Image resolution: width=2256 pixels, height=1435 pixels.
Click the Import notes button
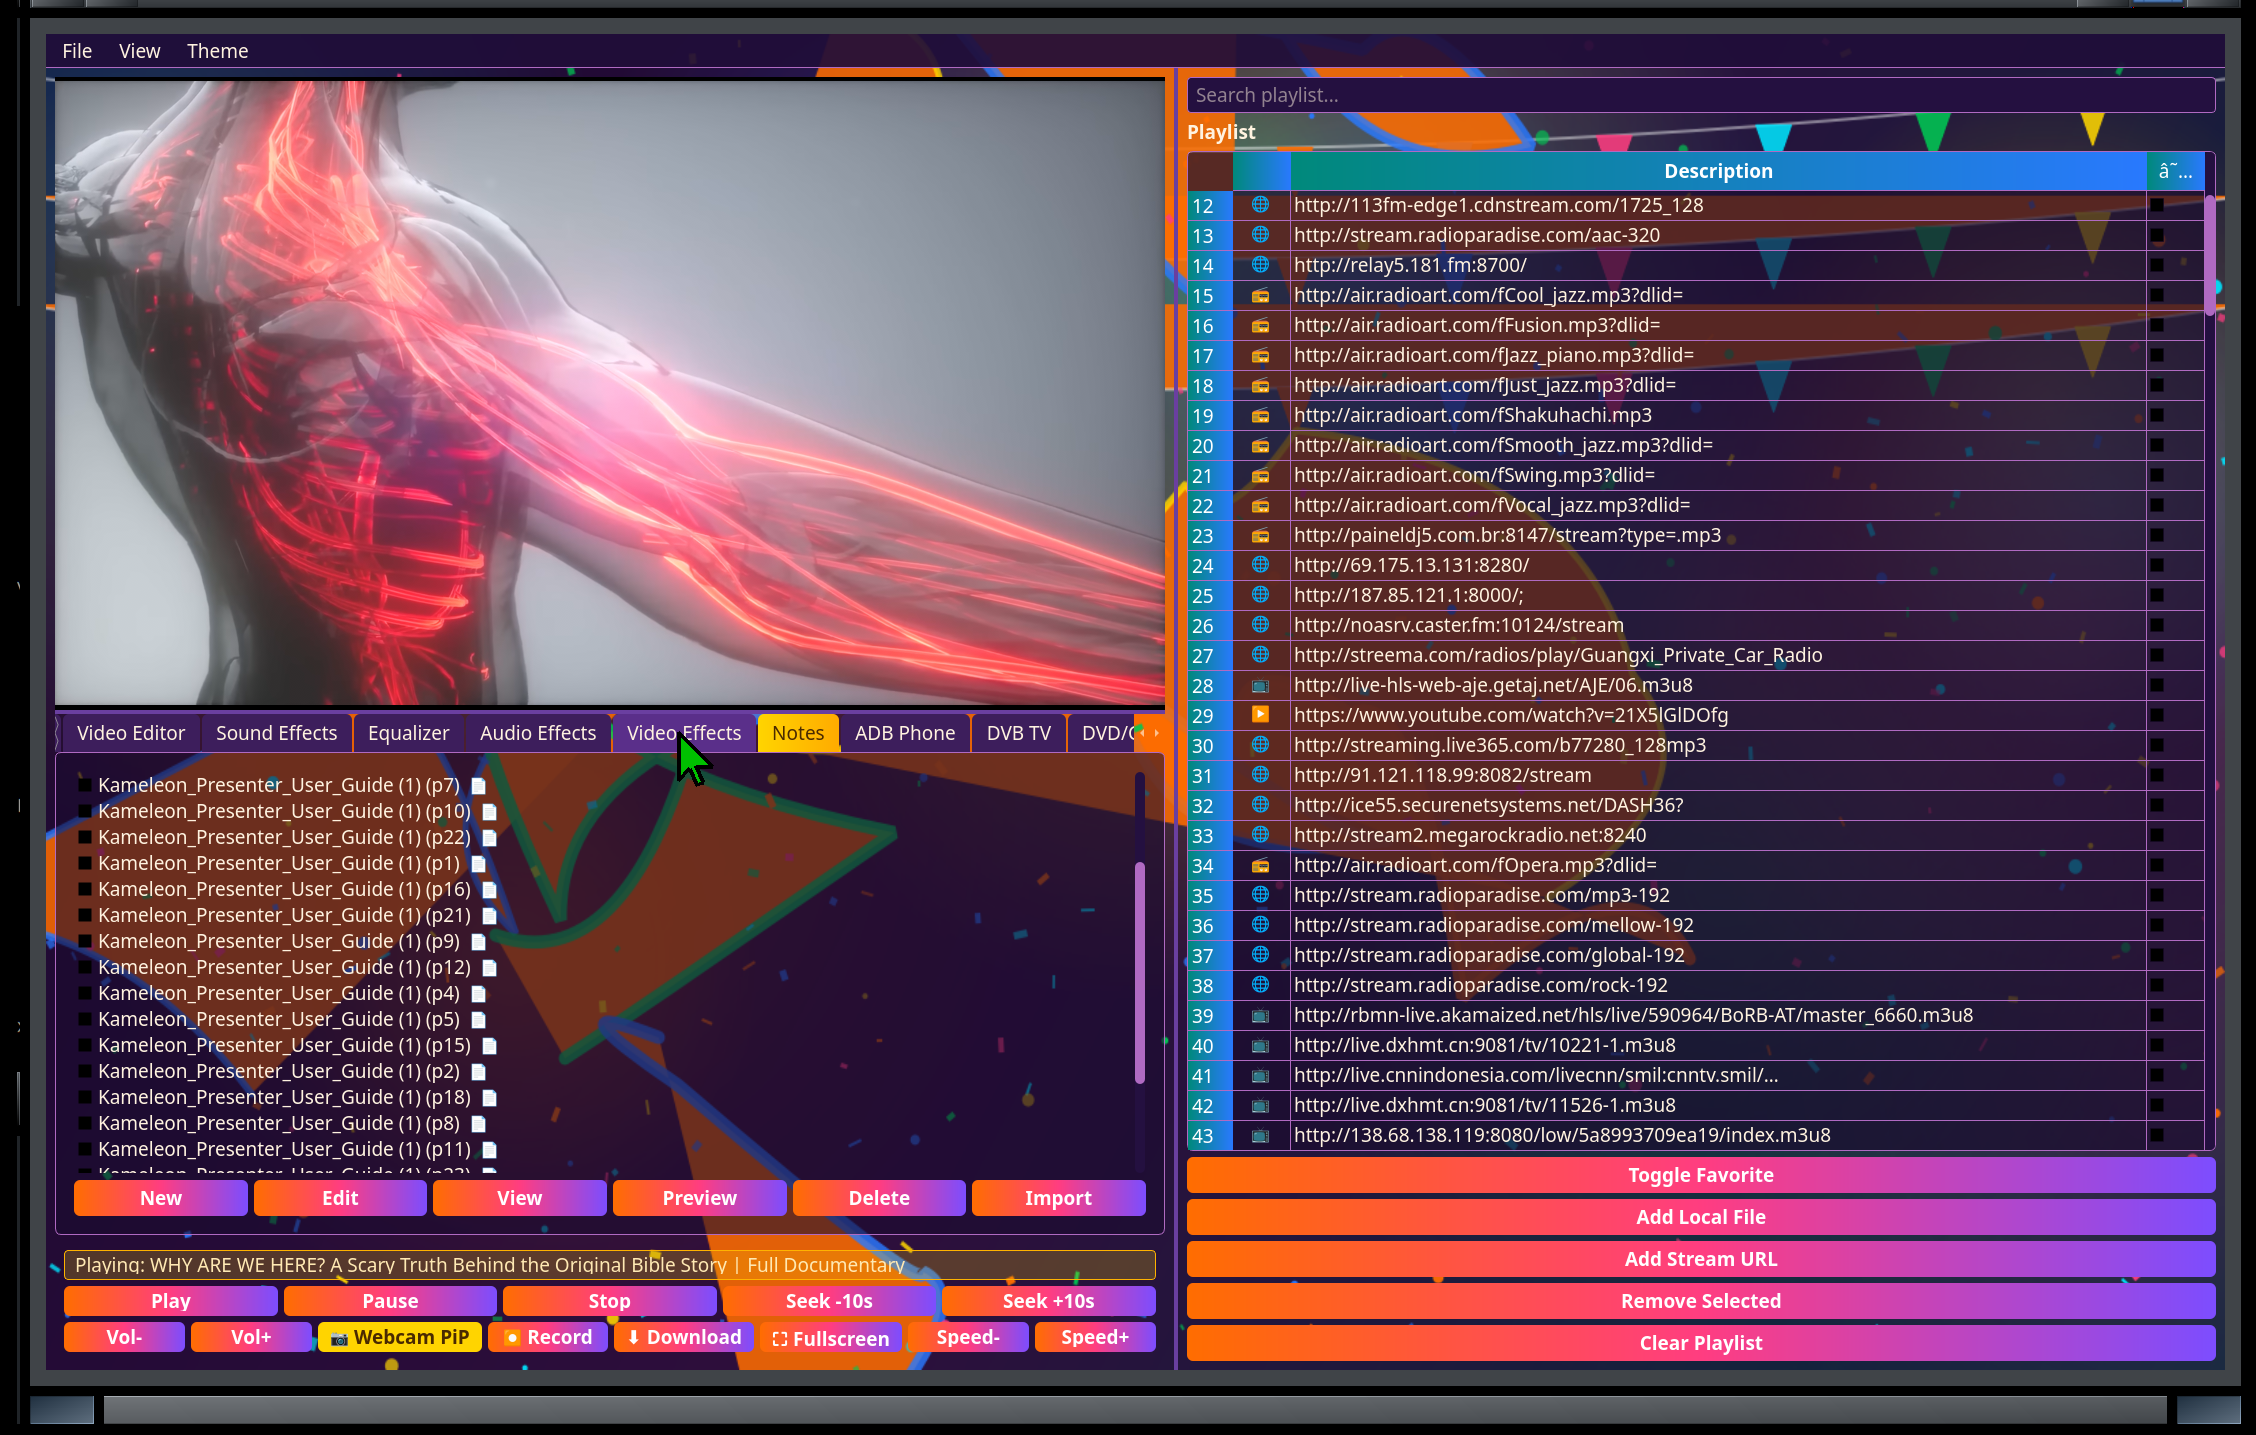coord(1058,1198)
